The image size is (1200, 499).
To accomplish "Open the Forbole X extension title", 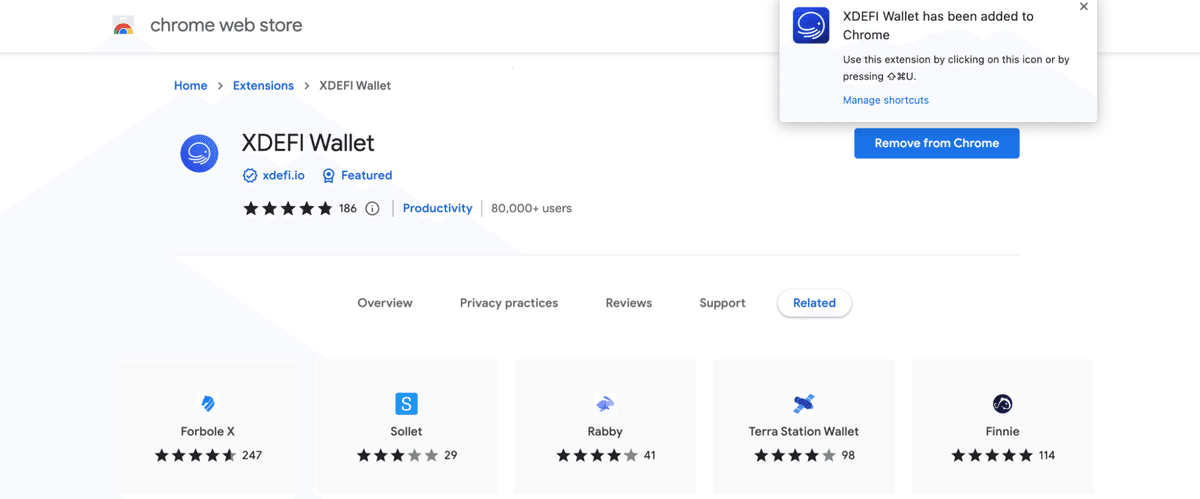I will pyautogui.click(x=208, y=432).
